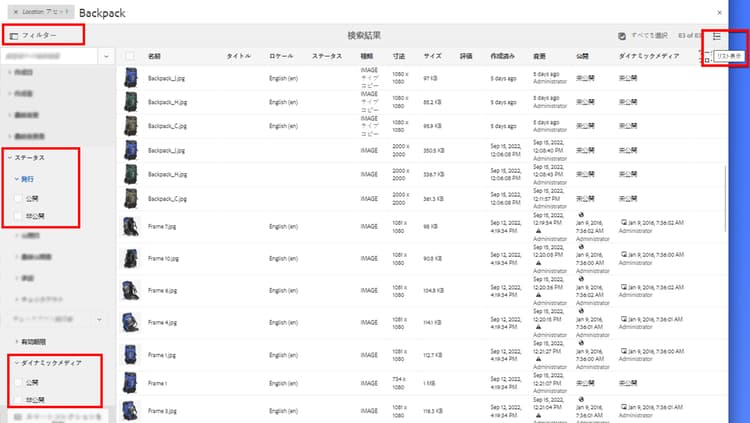This screenshot has width=750, height=423.
Task: Click the すべてを選択 label
Action: (x=649, y=36)
